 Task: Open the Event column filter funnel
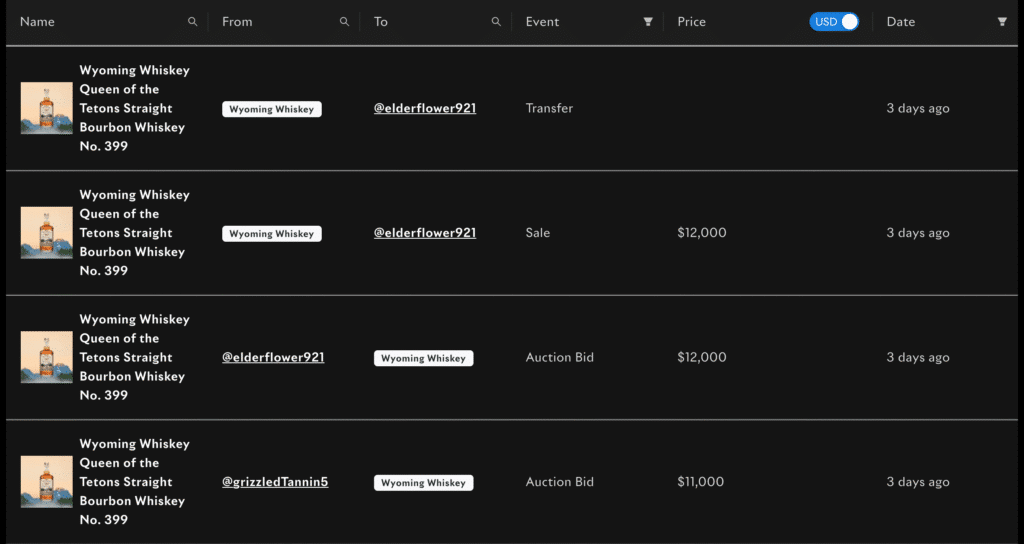648,22
